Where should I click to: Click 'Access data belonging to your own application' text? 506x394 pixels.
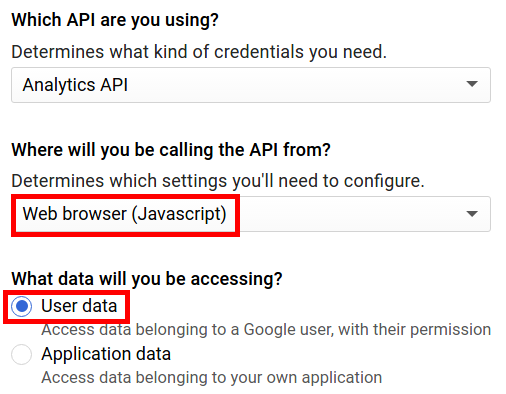[x=212, y=378]
